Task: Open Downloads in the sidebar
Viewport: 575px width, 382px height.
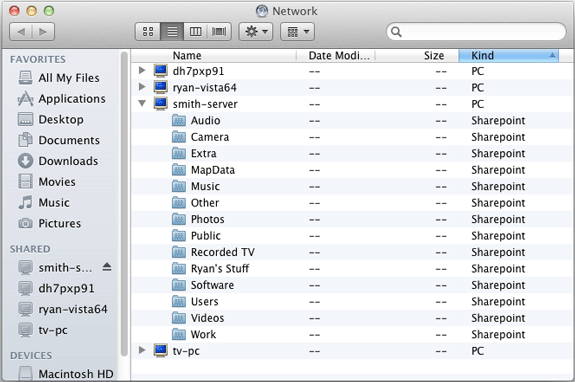Action: (58, 161)
